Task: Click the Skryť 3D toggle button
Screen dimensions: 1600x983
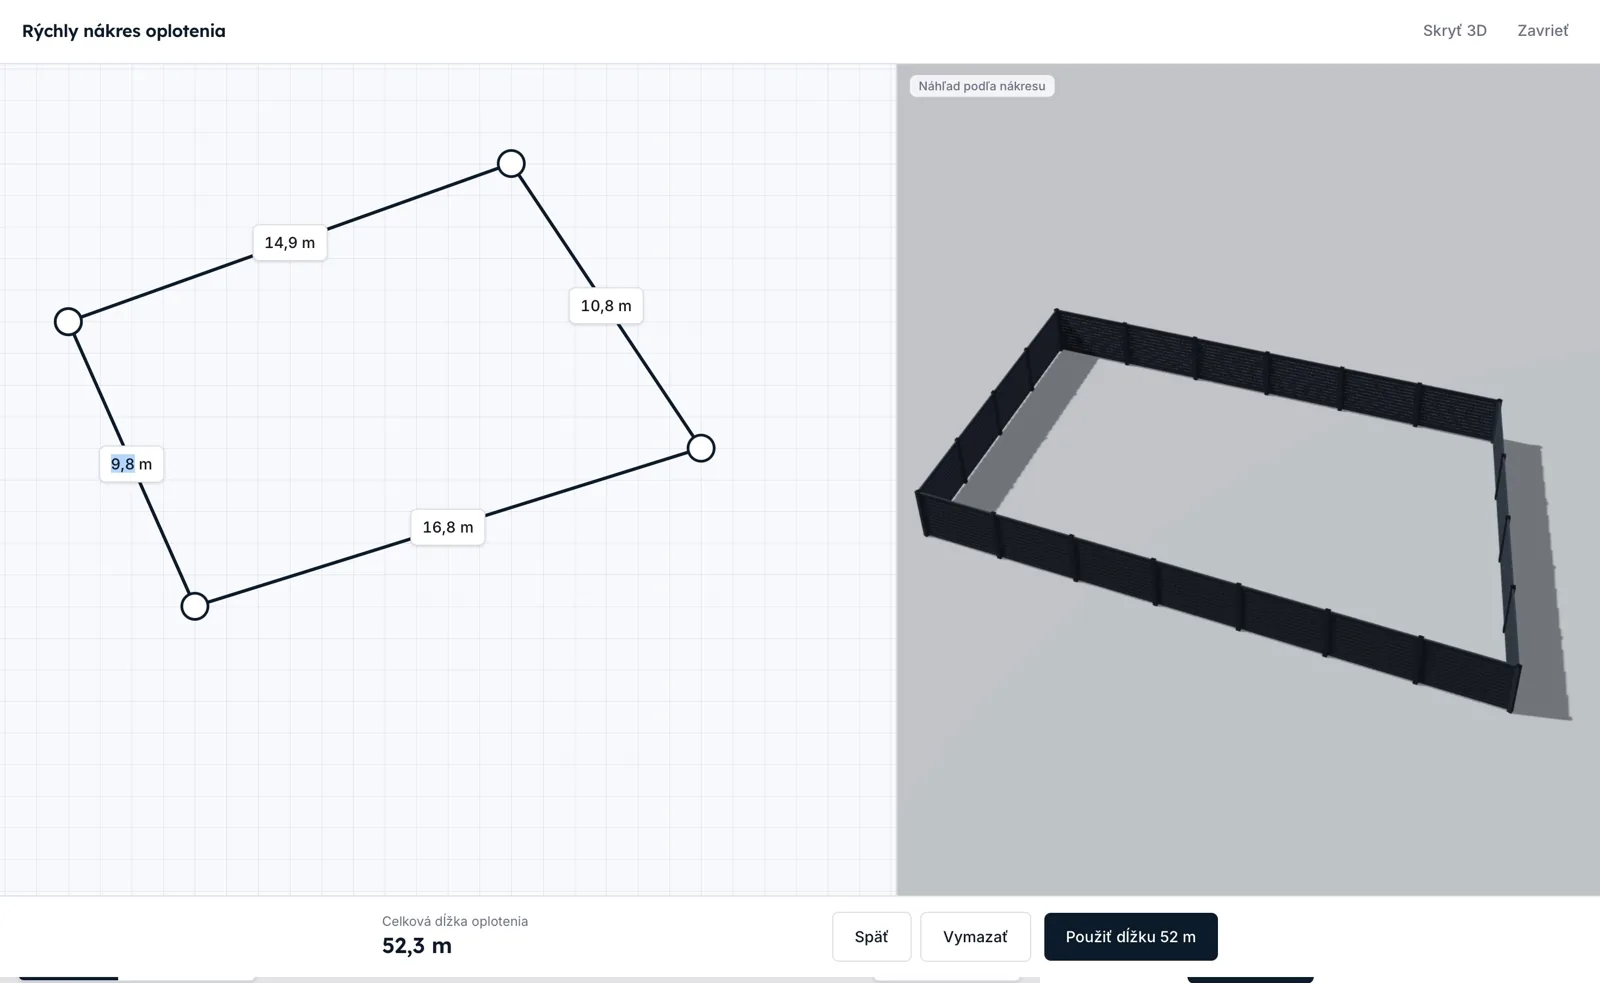Action: tap(1454, 31)
